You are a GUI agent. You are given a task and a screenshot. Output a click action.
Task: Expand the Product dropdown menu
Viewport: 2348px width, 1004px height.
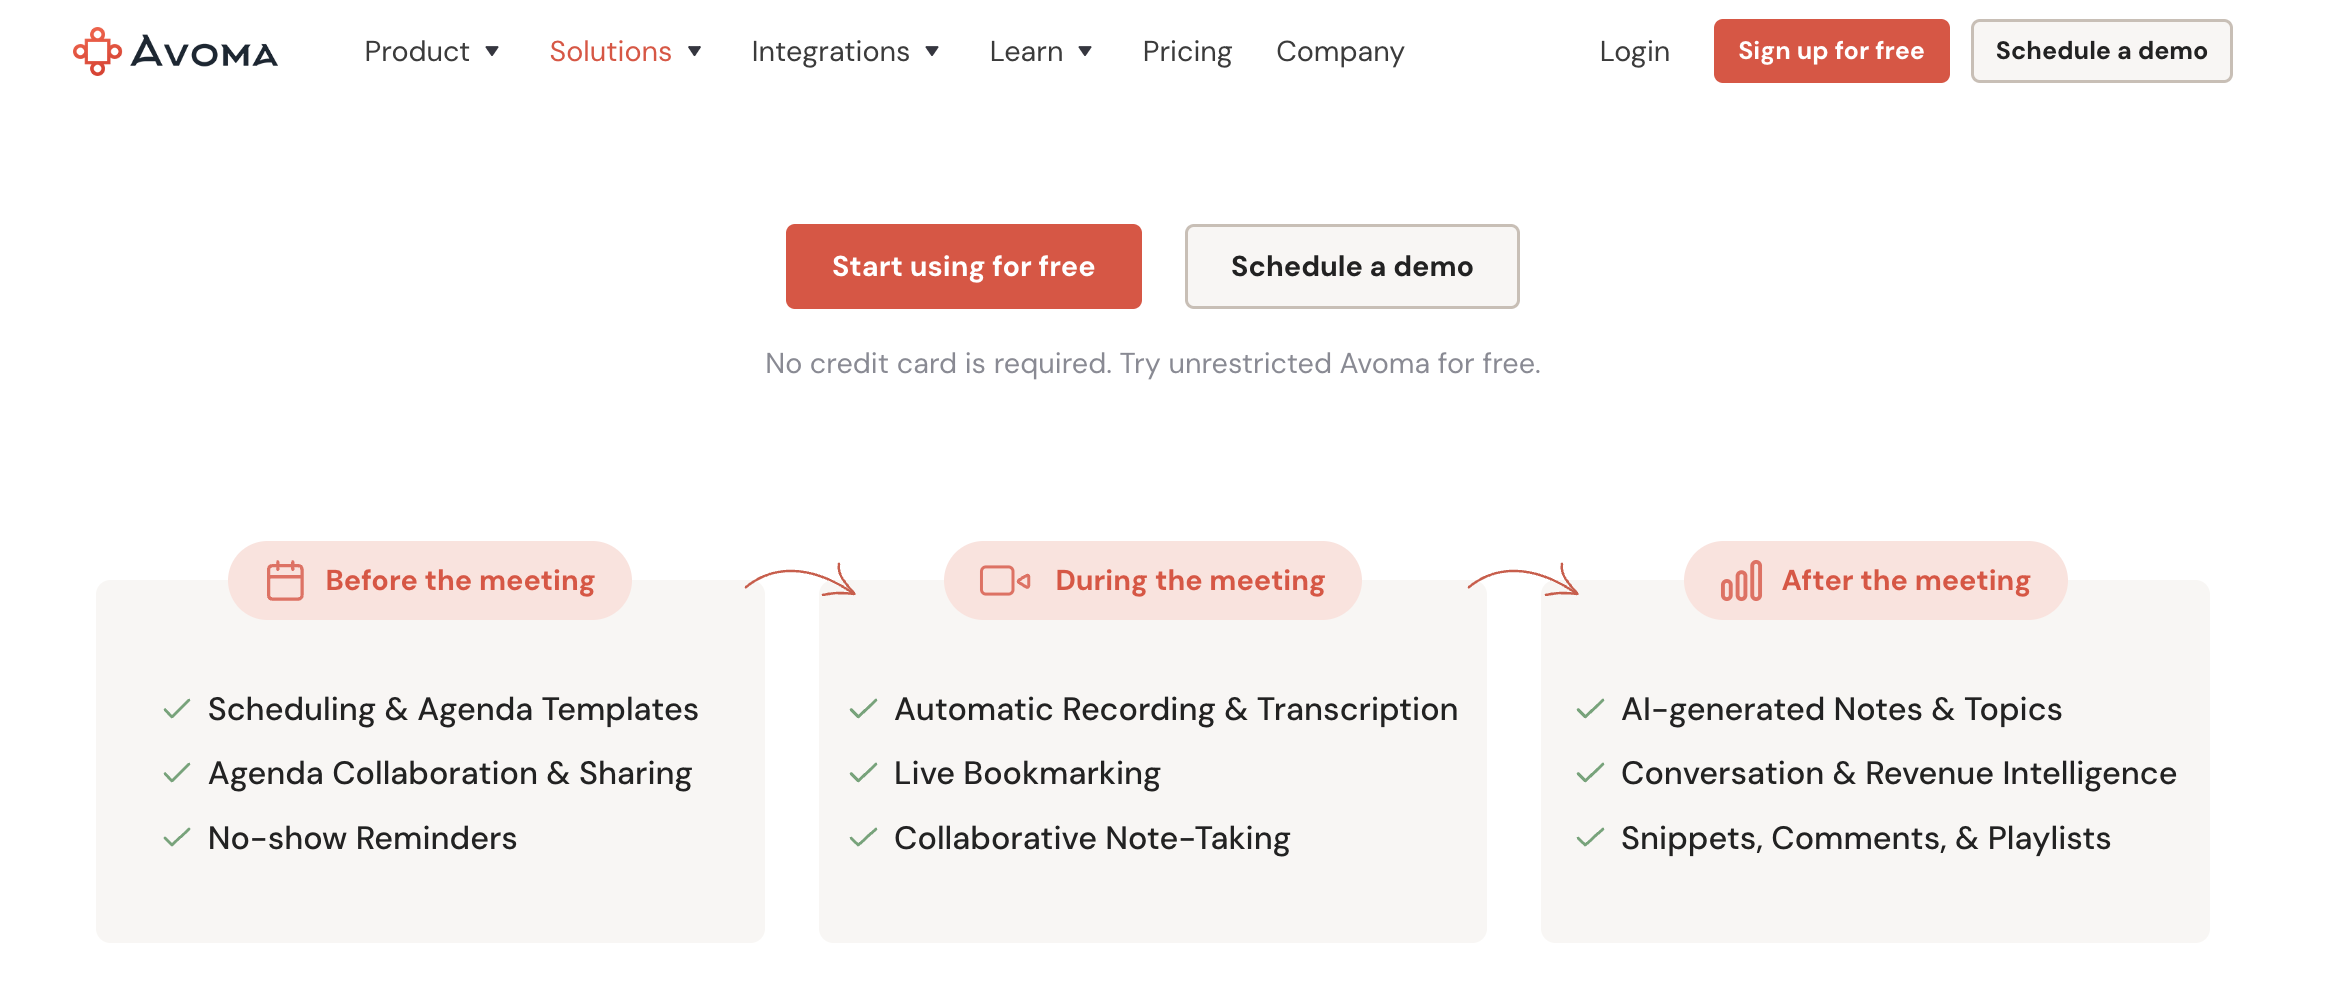(431, 51)
